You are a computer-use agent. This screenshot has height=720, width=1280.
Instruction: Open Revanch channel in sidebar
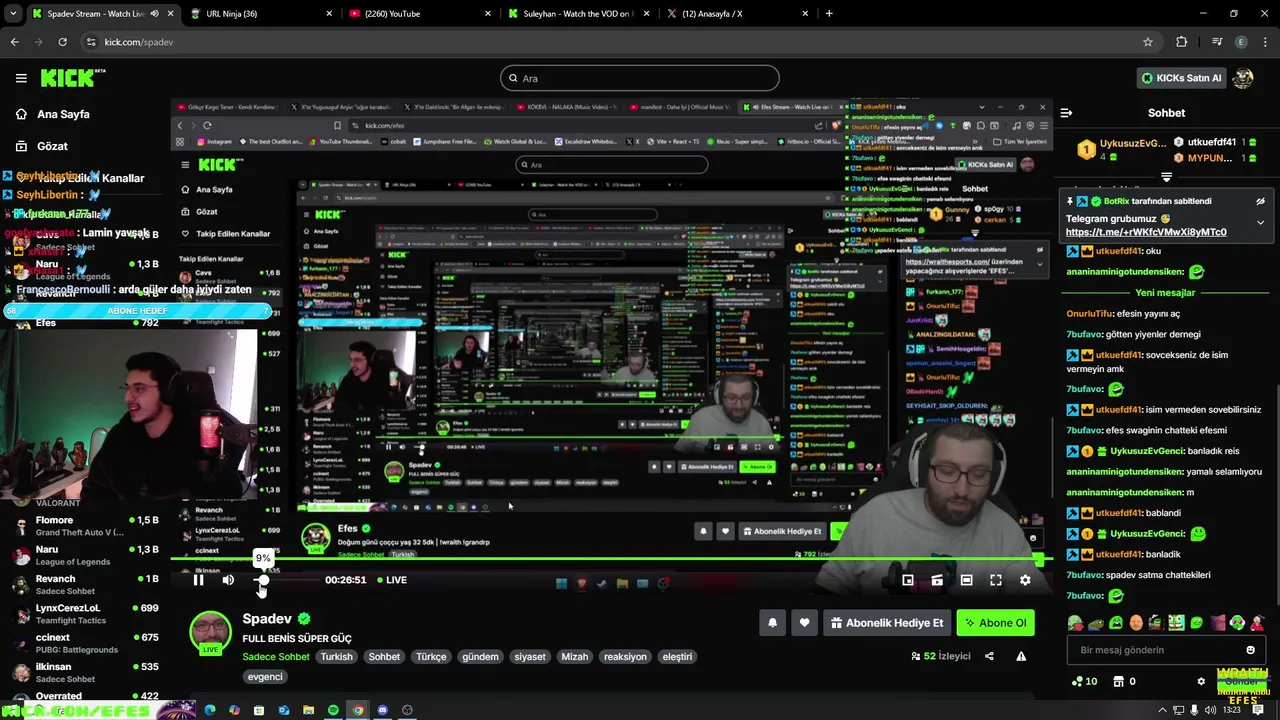(85, 584)
